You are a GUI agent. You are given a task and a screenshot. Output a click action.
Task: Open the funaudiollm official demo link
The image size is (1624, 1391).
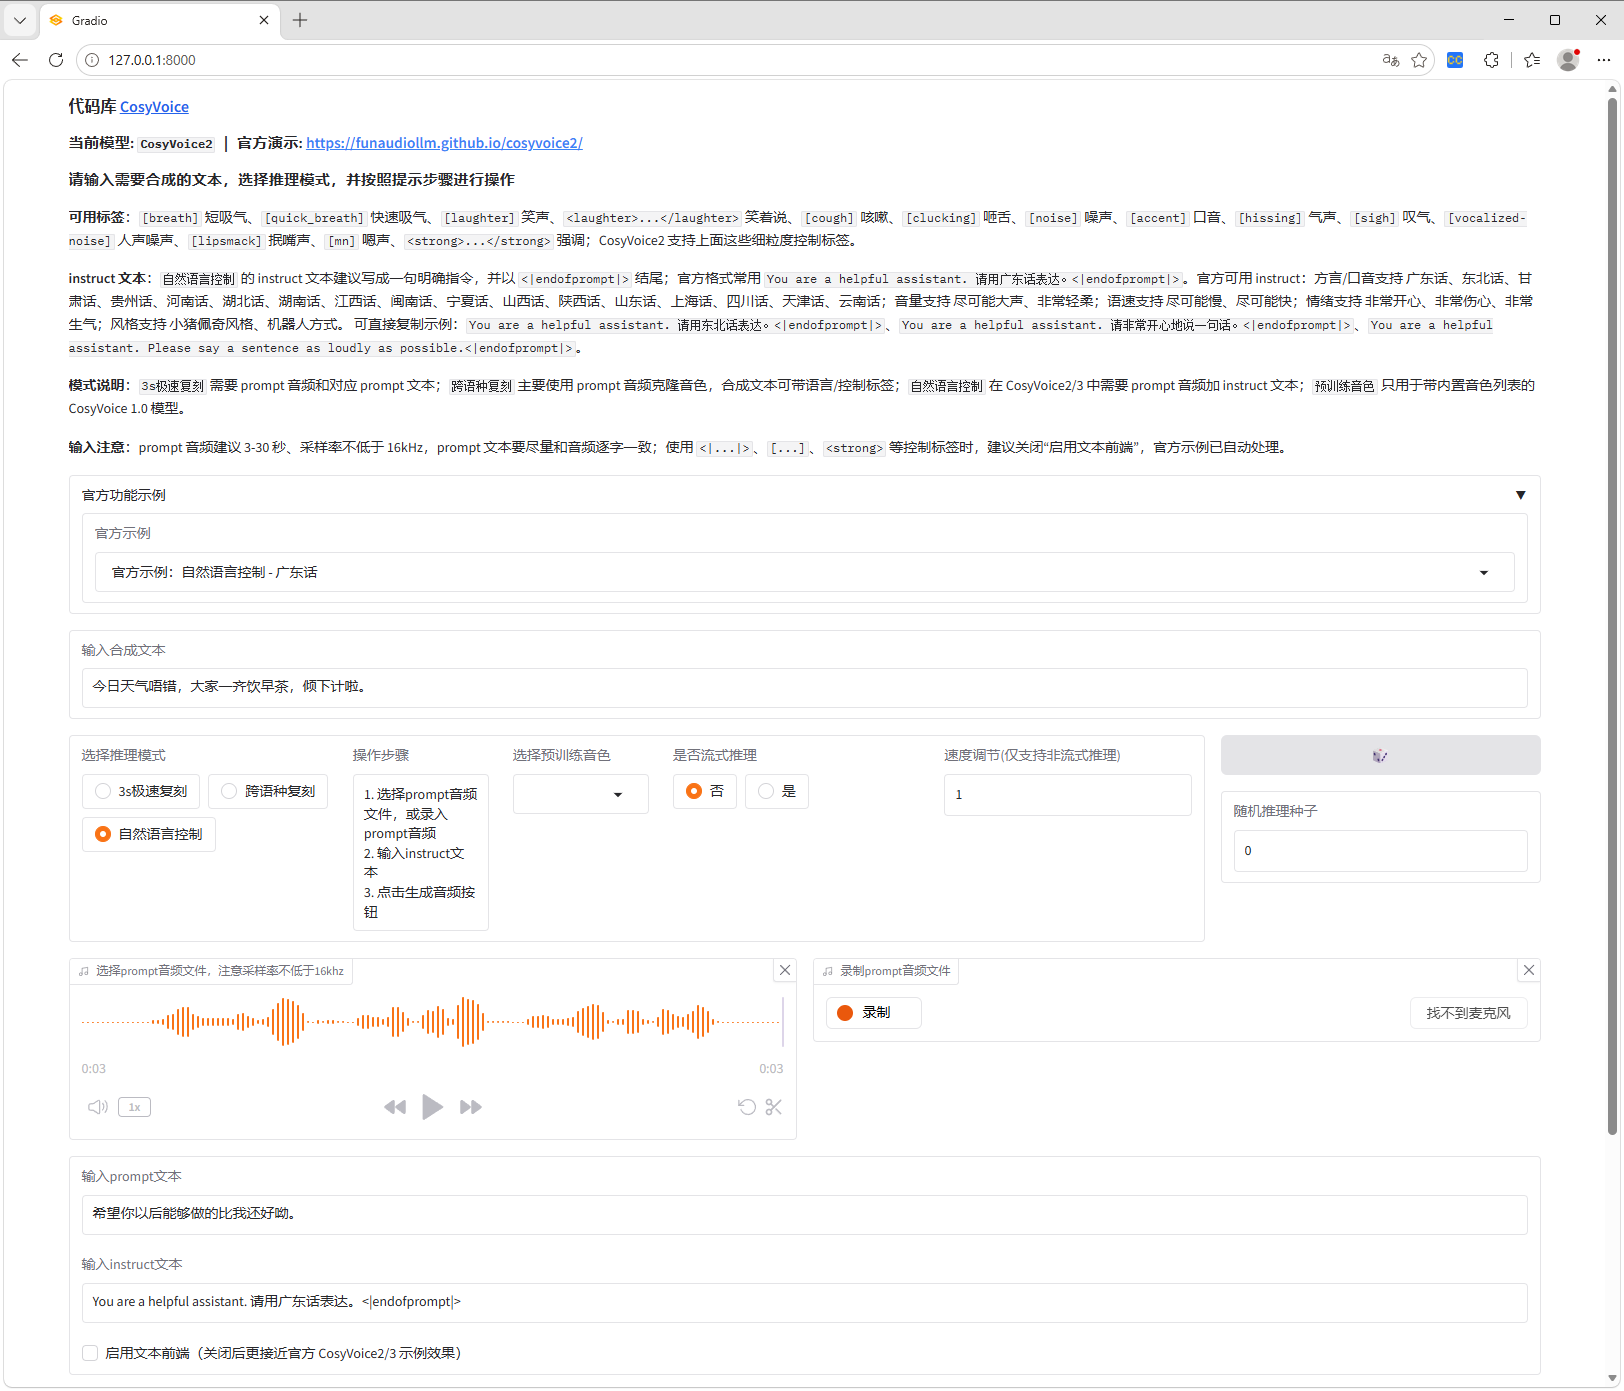coord(444,143)
